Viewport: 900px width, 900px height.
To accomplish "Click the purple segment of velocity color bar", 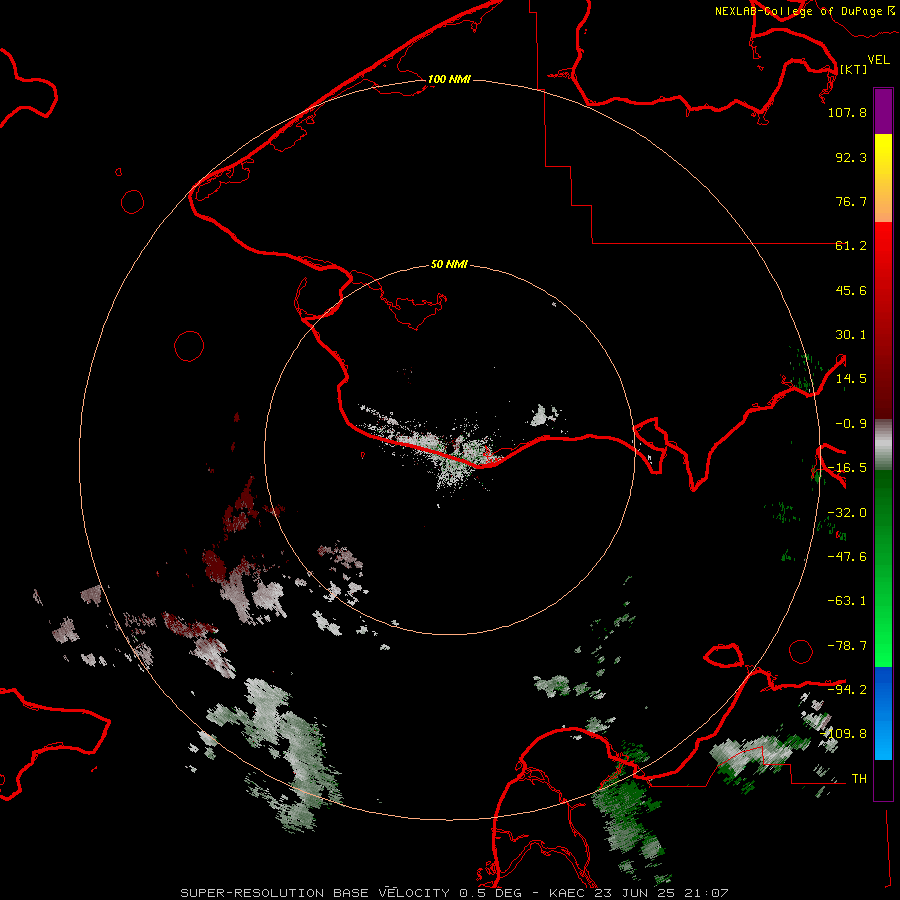I will click(x=883, y=111).
